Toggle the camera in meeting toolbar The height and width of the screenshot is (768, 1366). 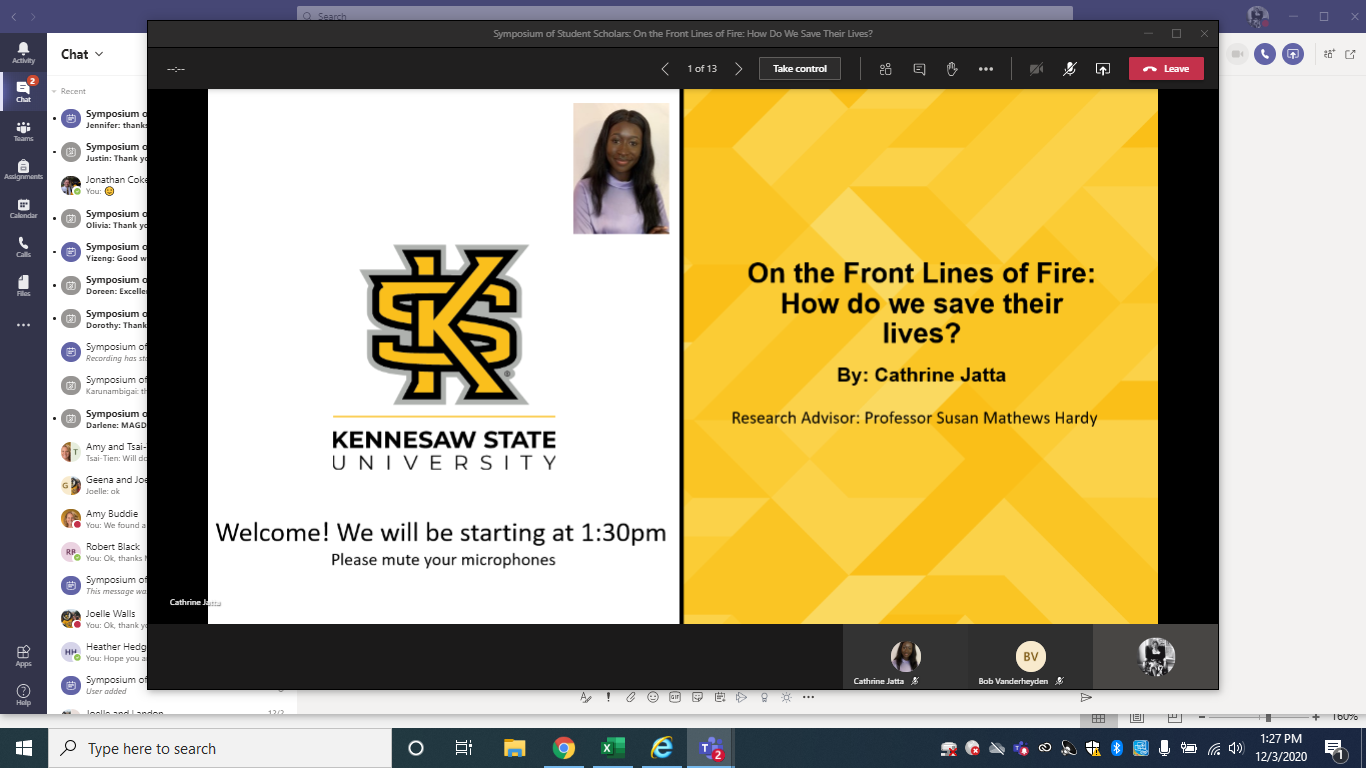click(x=1037, y=69)
